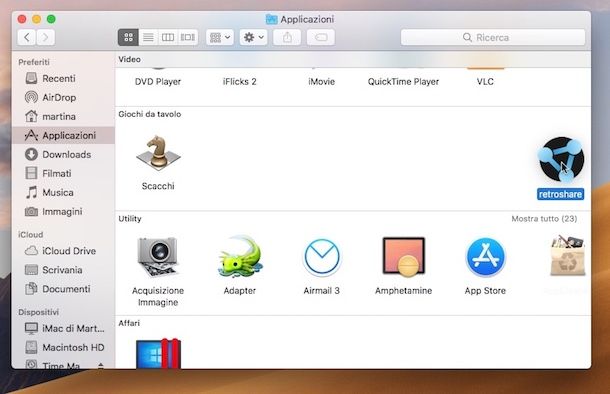
Task: Switch to gallery view mode
Action: 188,37
